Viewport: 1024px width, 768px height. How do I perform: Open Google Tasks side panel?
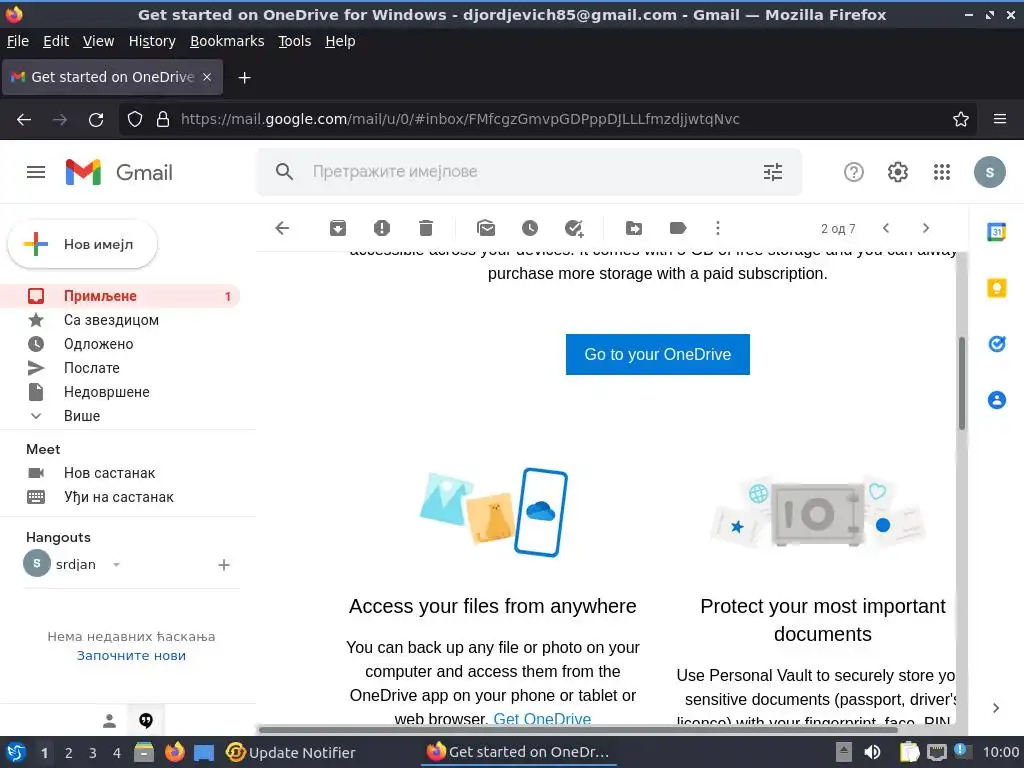point(997,344)
